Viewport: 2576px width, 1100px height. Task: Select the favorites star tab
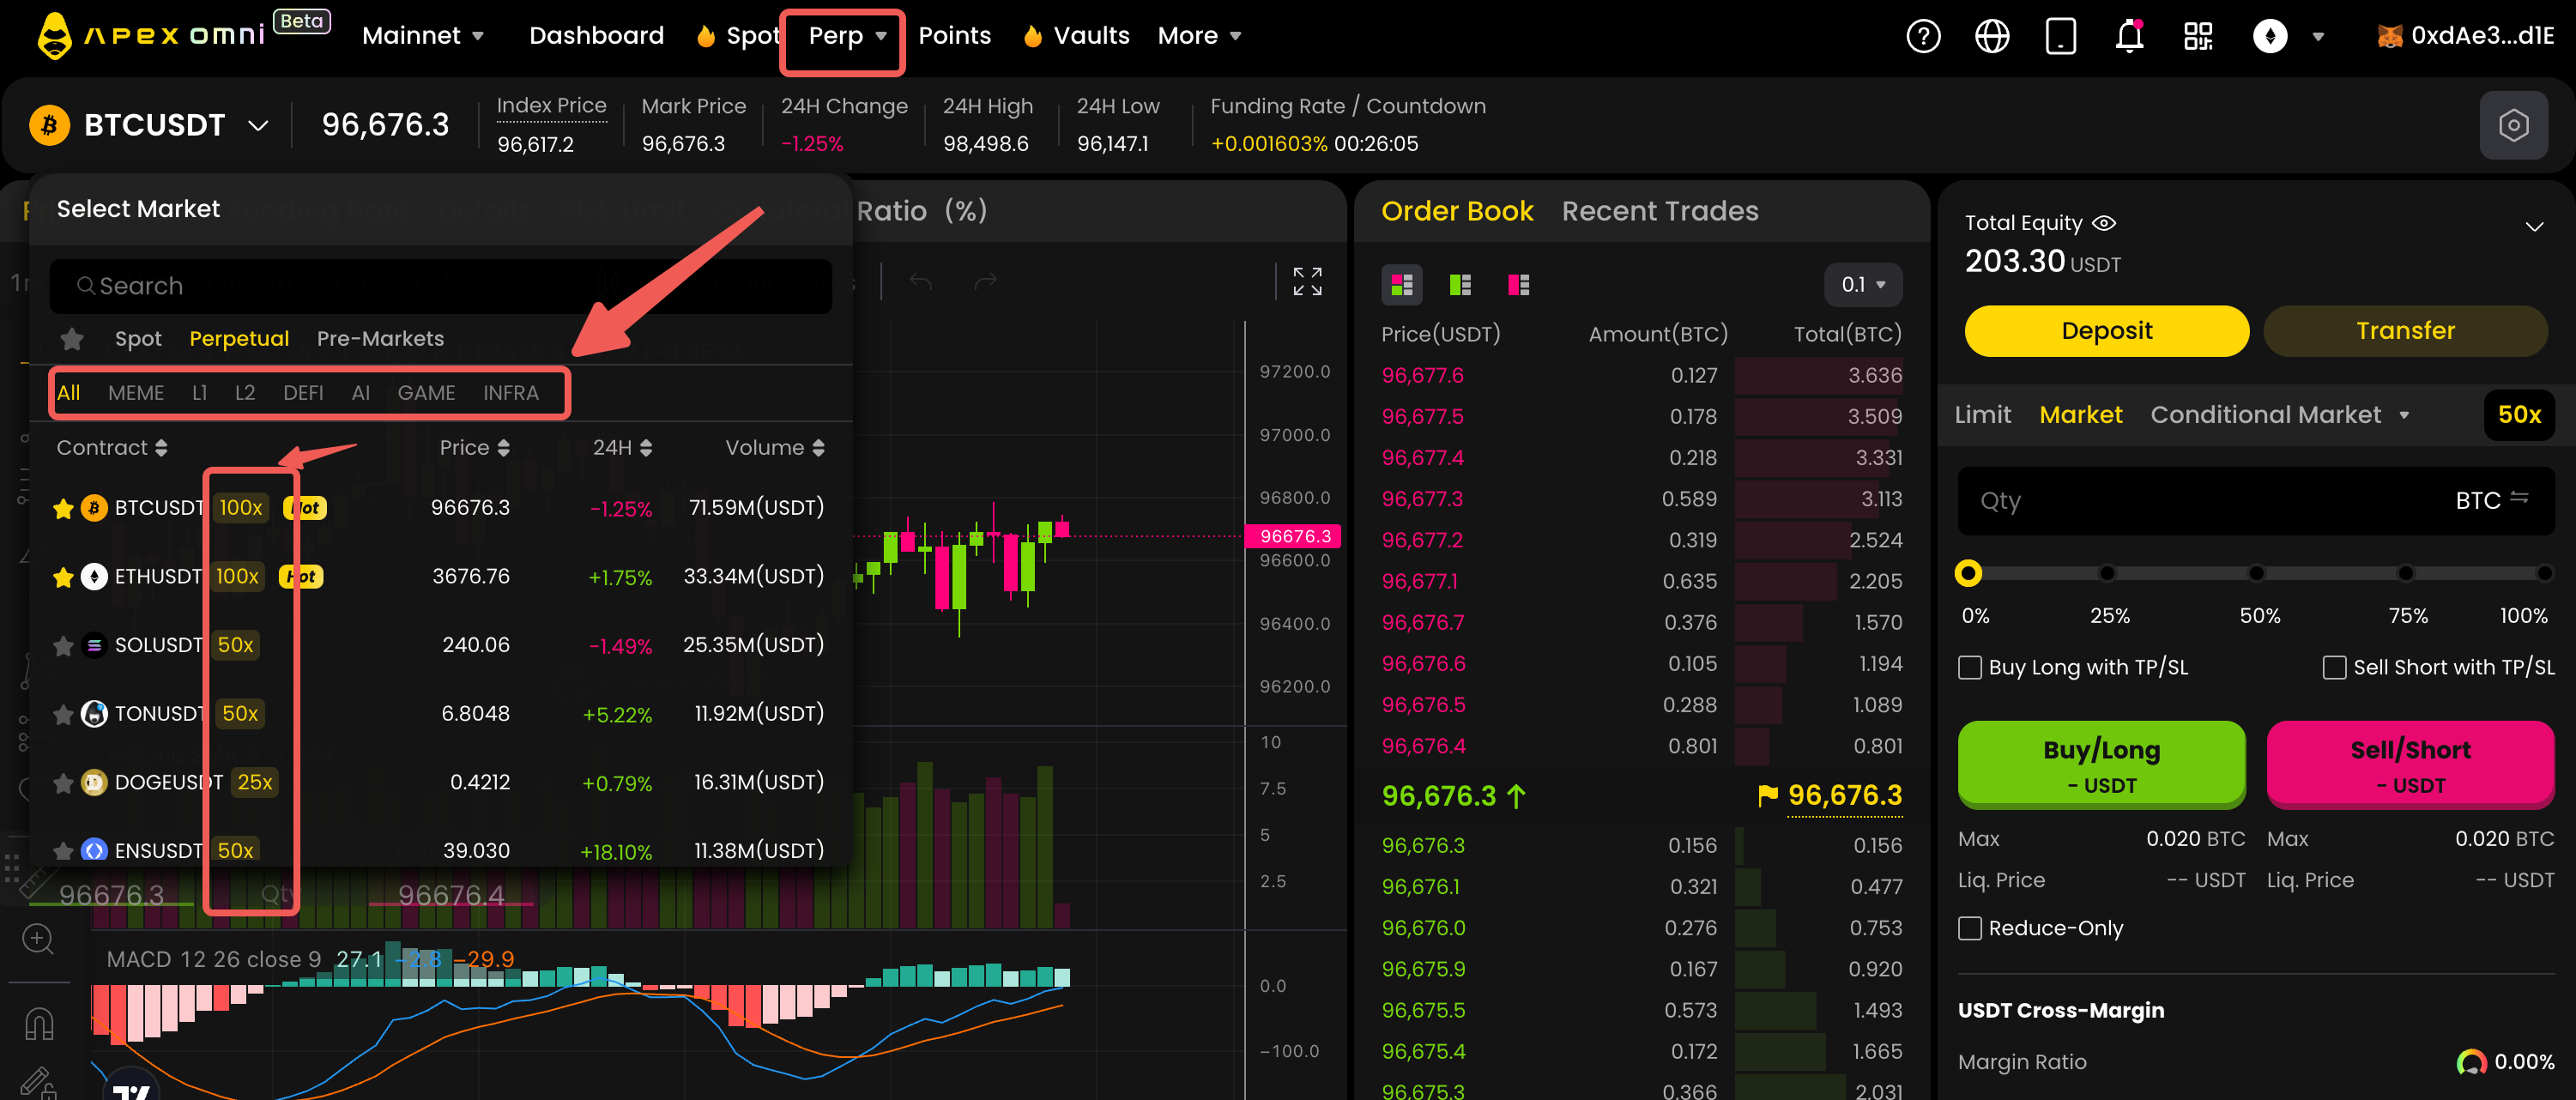(x=72, y=339)
